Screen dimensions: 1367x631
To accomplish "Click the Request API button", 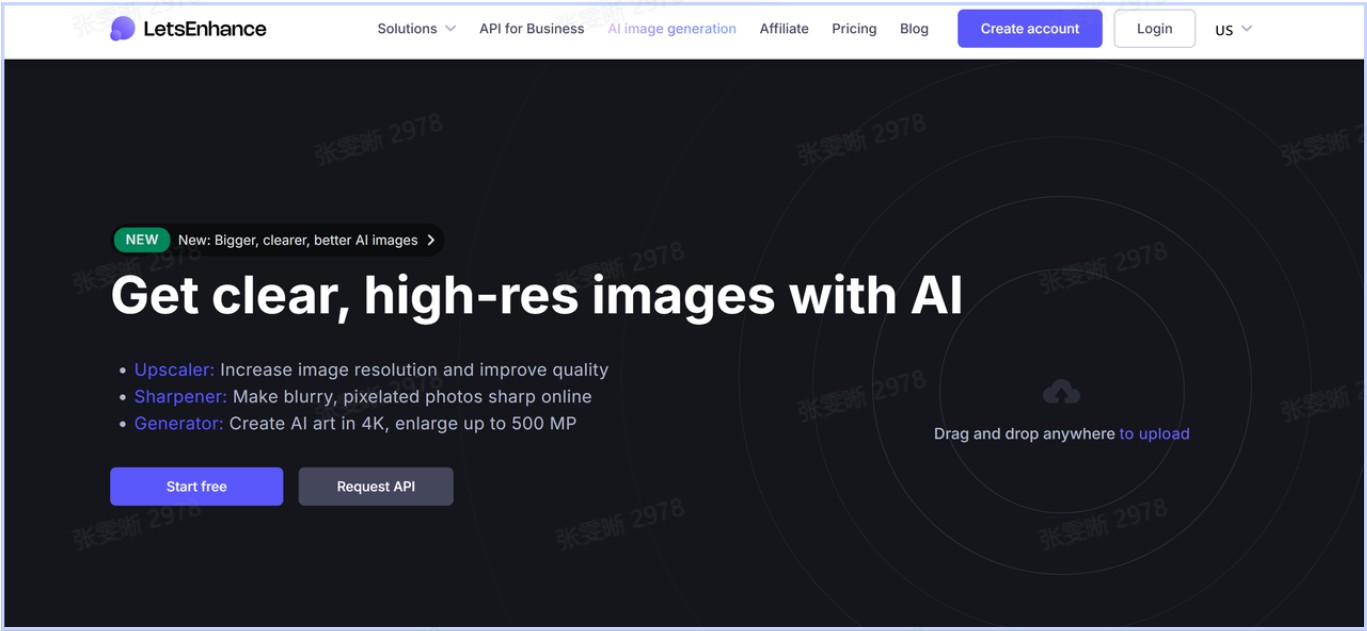I will click(x=375, y=487).
